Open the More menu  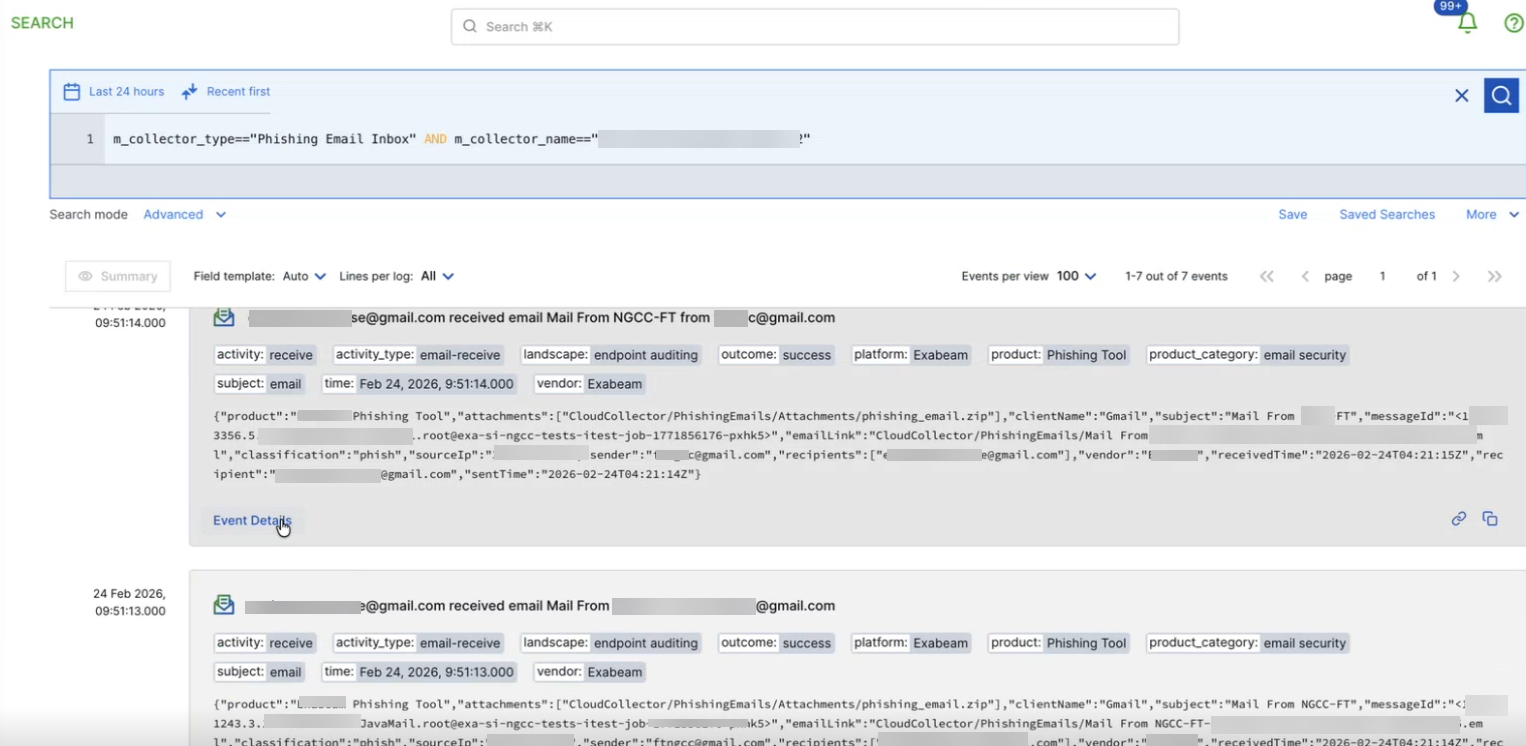[x=1490, y=214]
